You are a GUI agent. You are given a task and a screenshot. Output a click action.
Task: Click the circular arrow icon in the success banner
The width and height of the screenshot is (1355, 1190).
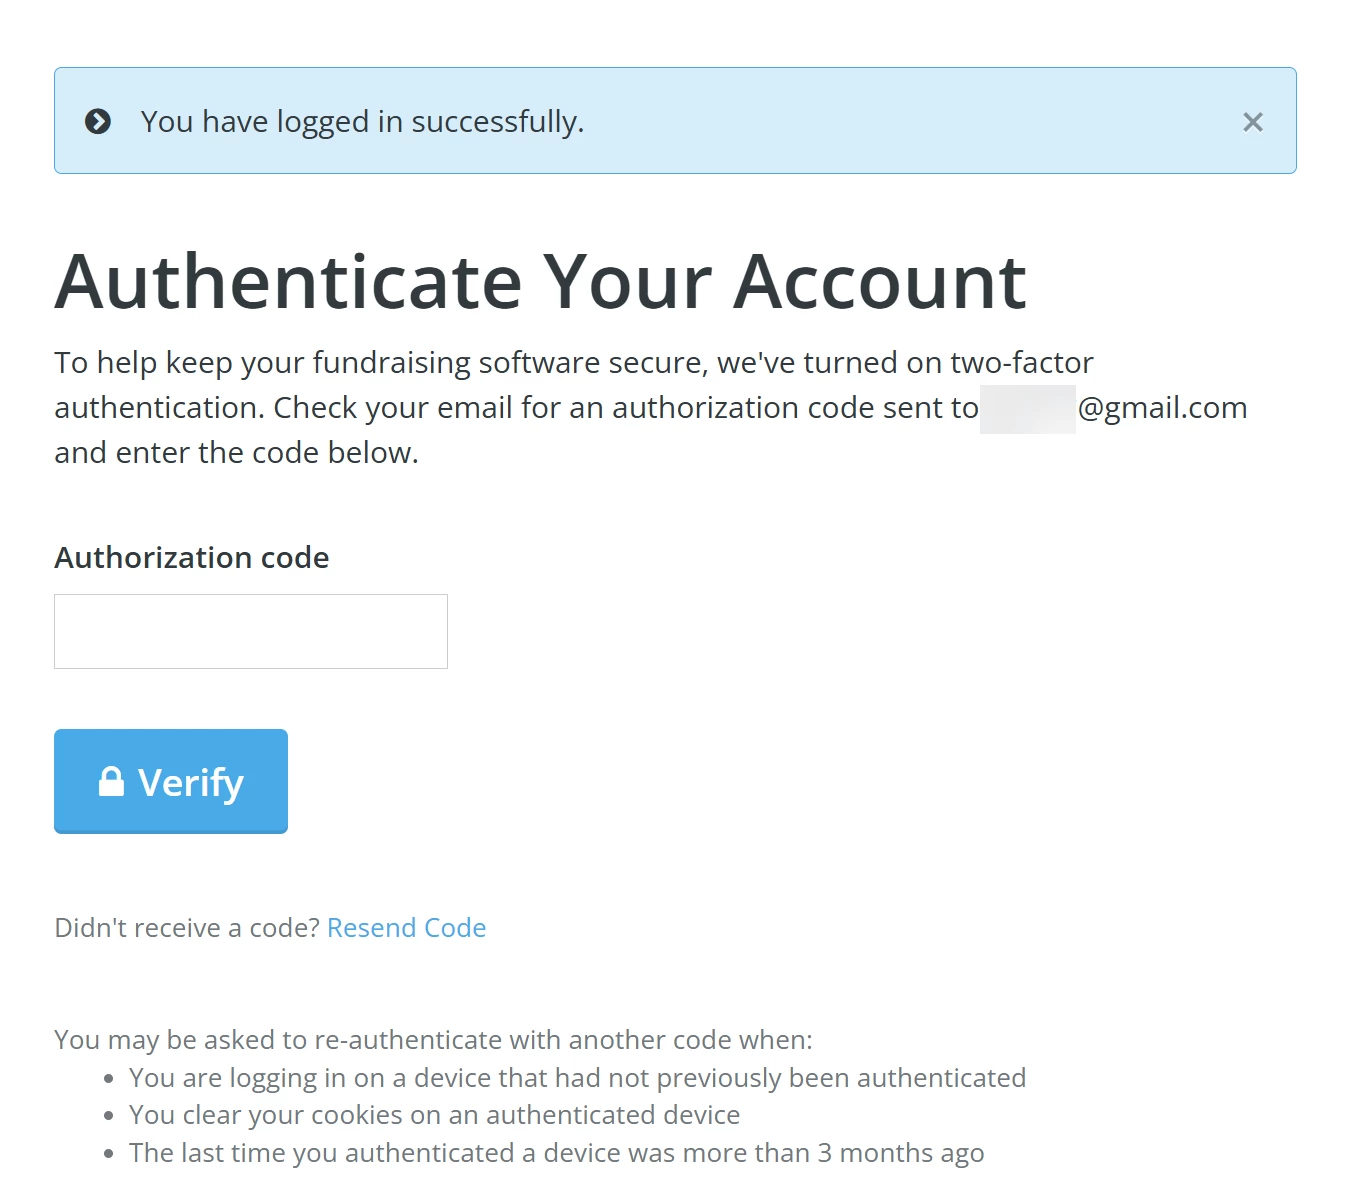click(97, 121)
